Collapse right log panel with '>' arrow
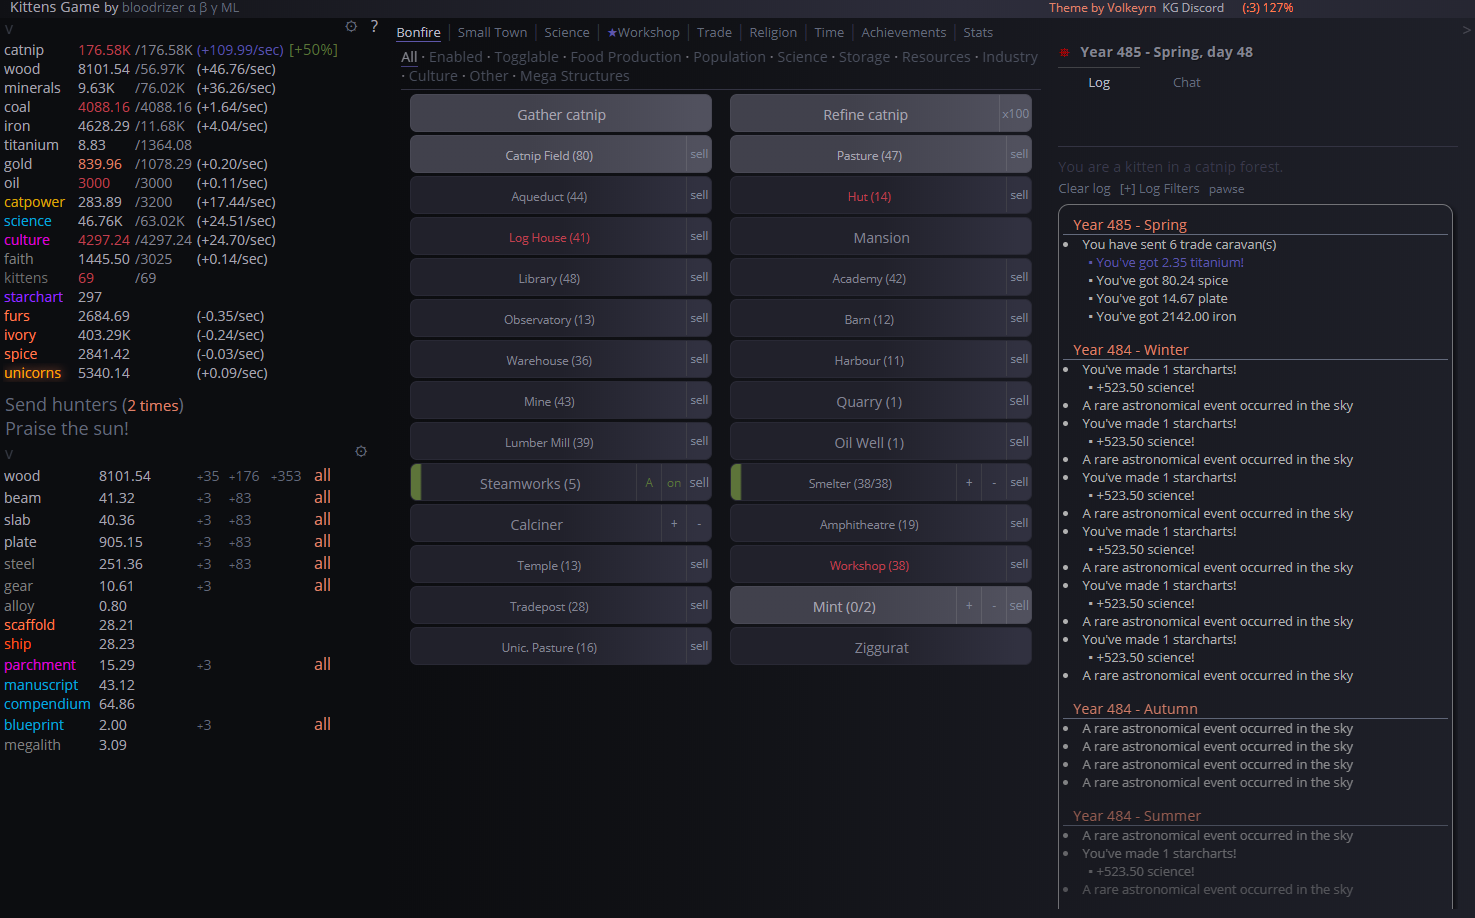Image resolution: width=1475 pixels, height=918 pixels. coord(1466,30)
